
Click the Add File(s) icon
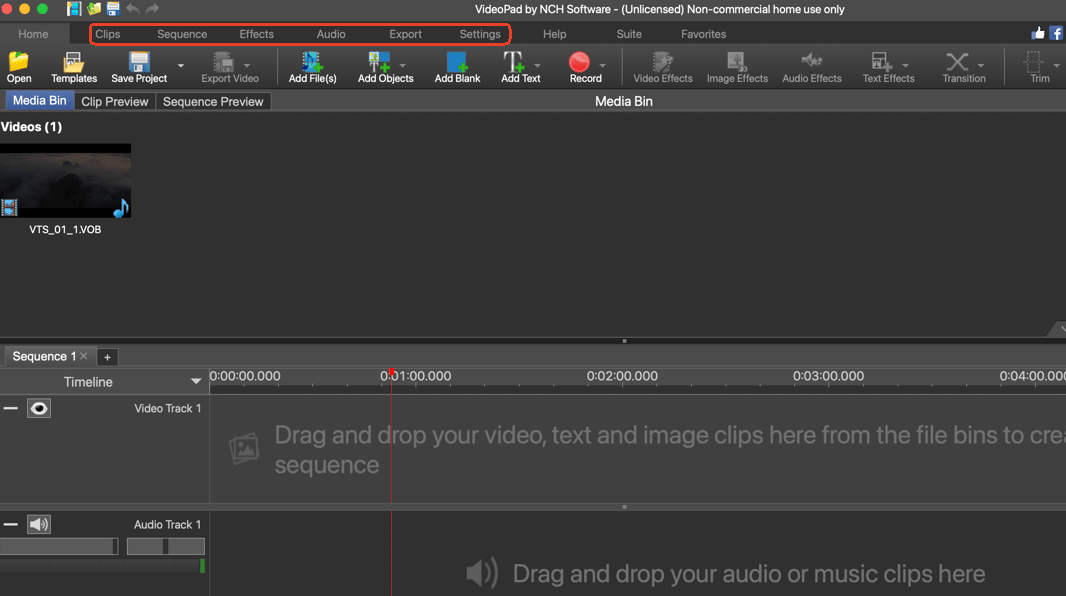coord(312,64)
